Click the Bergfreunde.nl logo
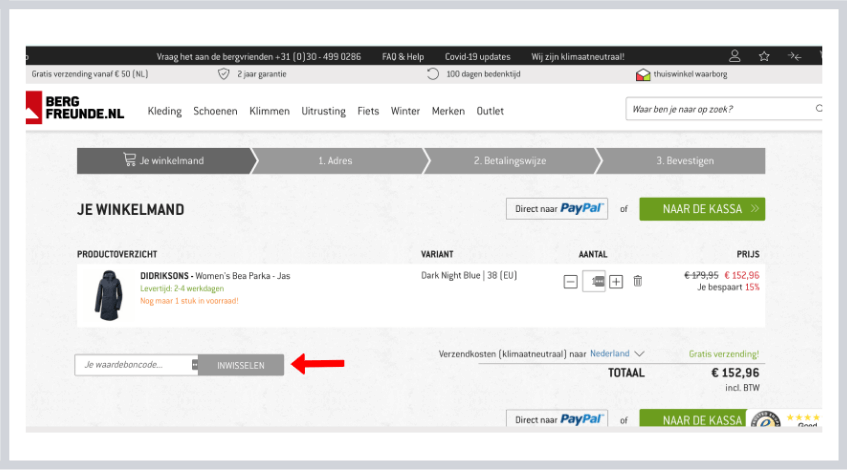 click(x=76, y=107)
